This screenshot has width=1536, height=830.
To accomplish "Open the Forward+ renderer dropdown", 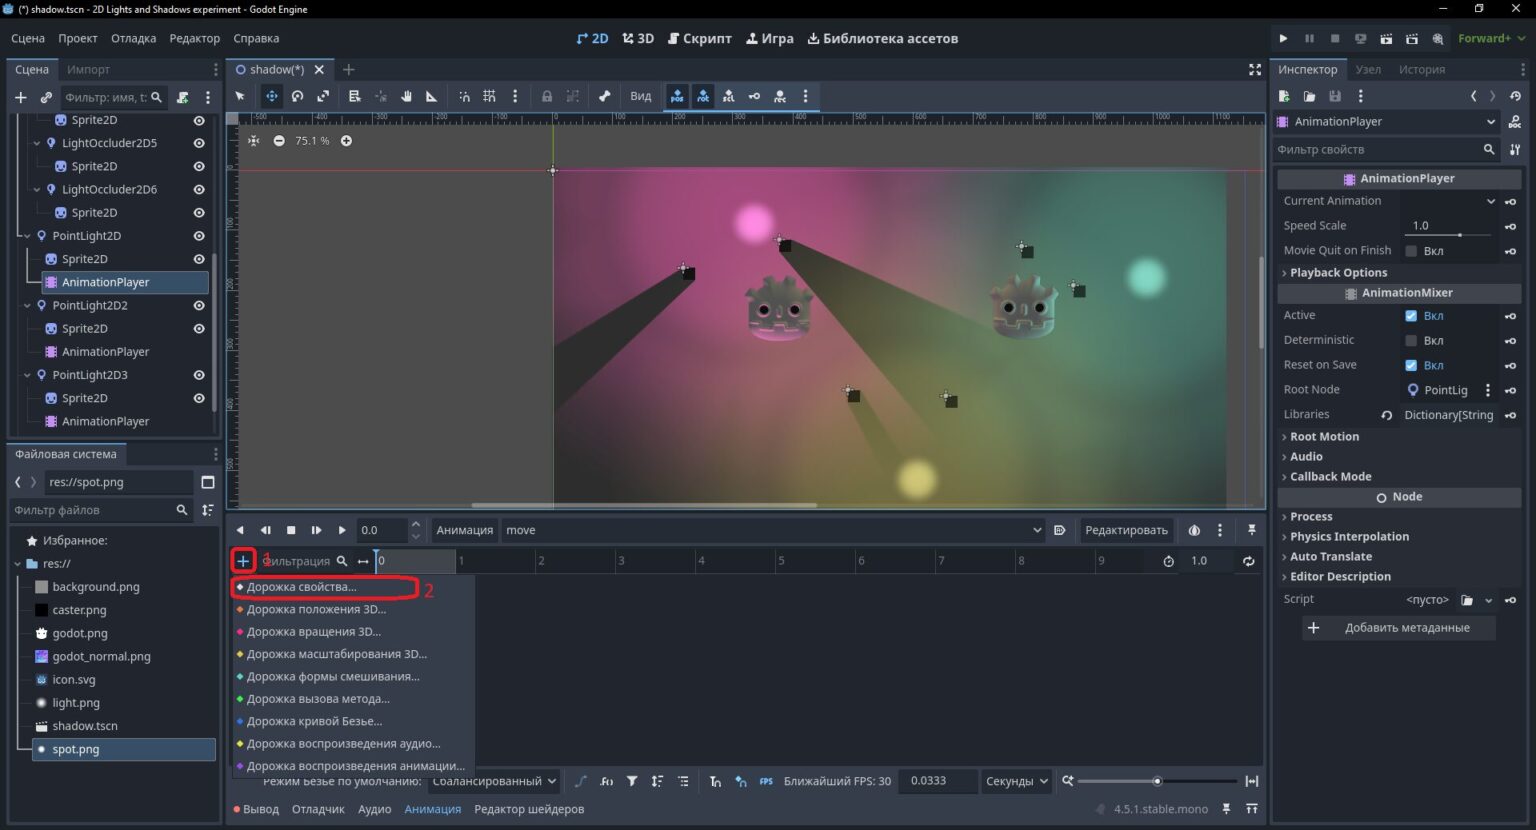I will pyautogui.click(x=1492, y=38).
